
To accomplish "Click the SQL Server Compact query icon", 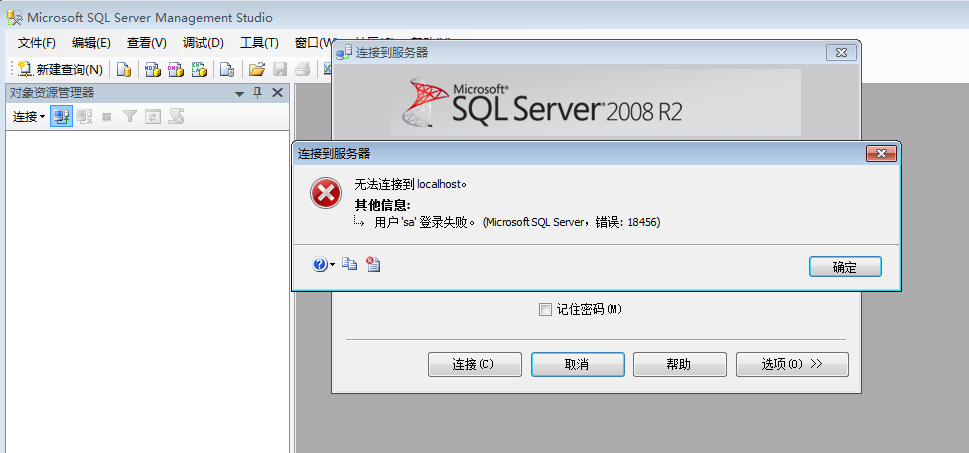I will point(227,70).
